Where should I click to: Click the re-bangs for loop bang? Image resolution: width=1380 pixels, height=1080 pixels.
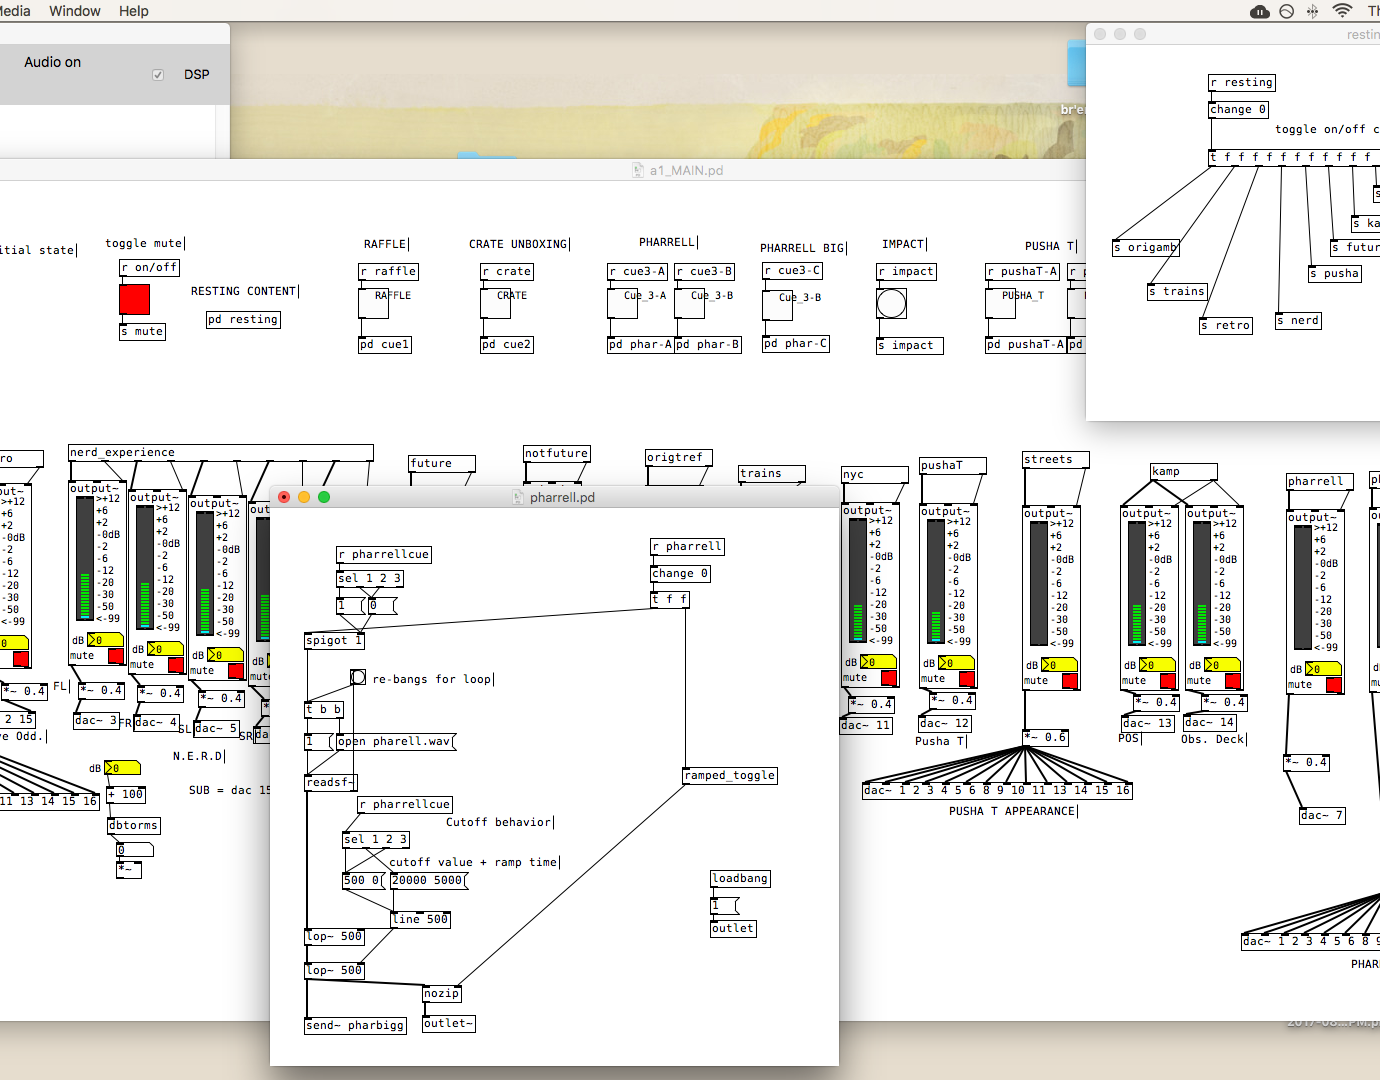[x=358, y=677]
